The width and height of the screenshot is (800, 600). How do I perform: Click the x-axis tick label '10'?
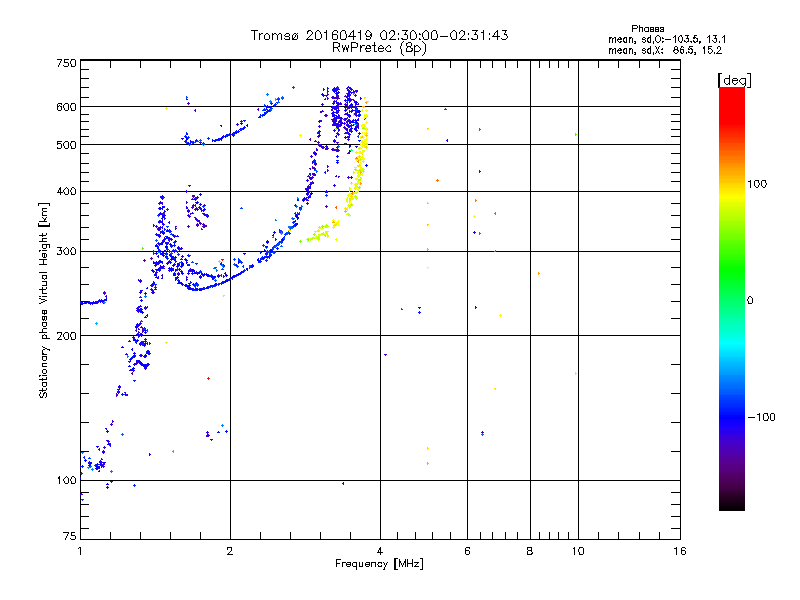[x=578, y=551]
